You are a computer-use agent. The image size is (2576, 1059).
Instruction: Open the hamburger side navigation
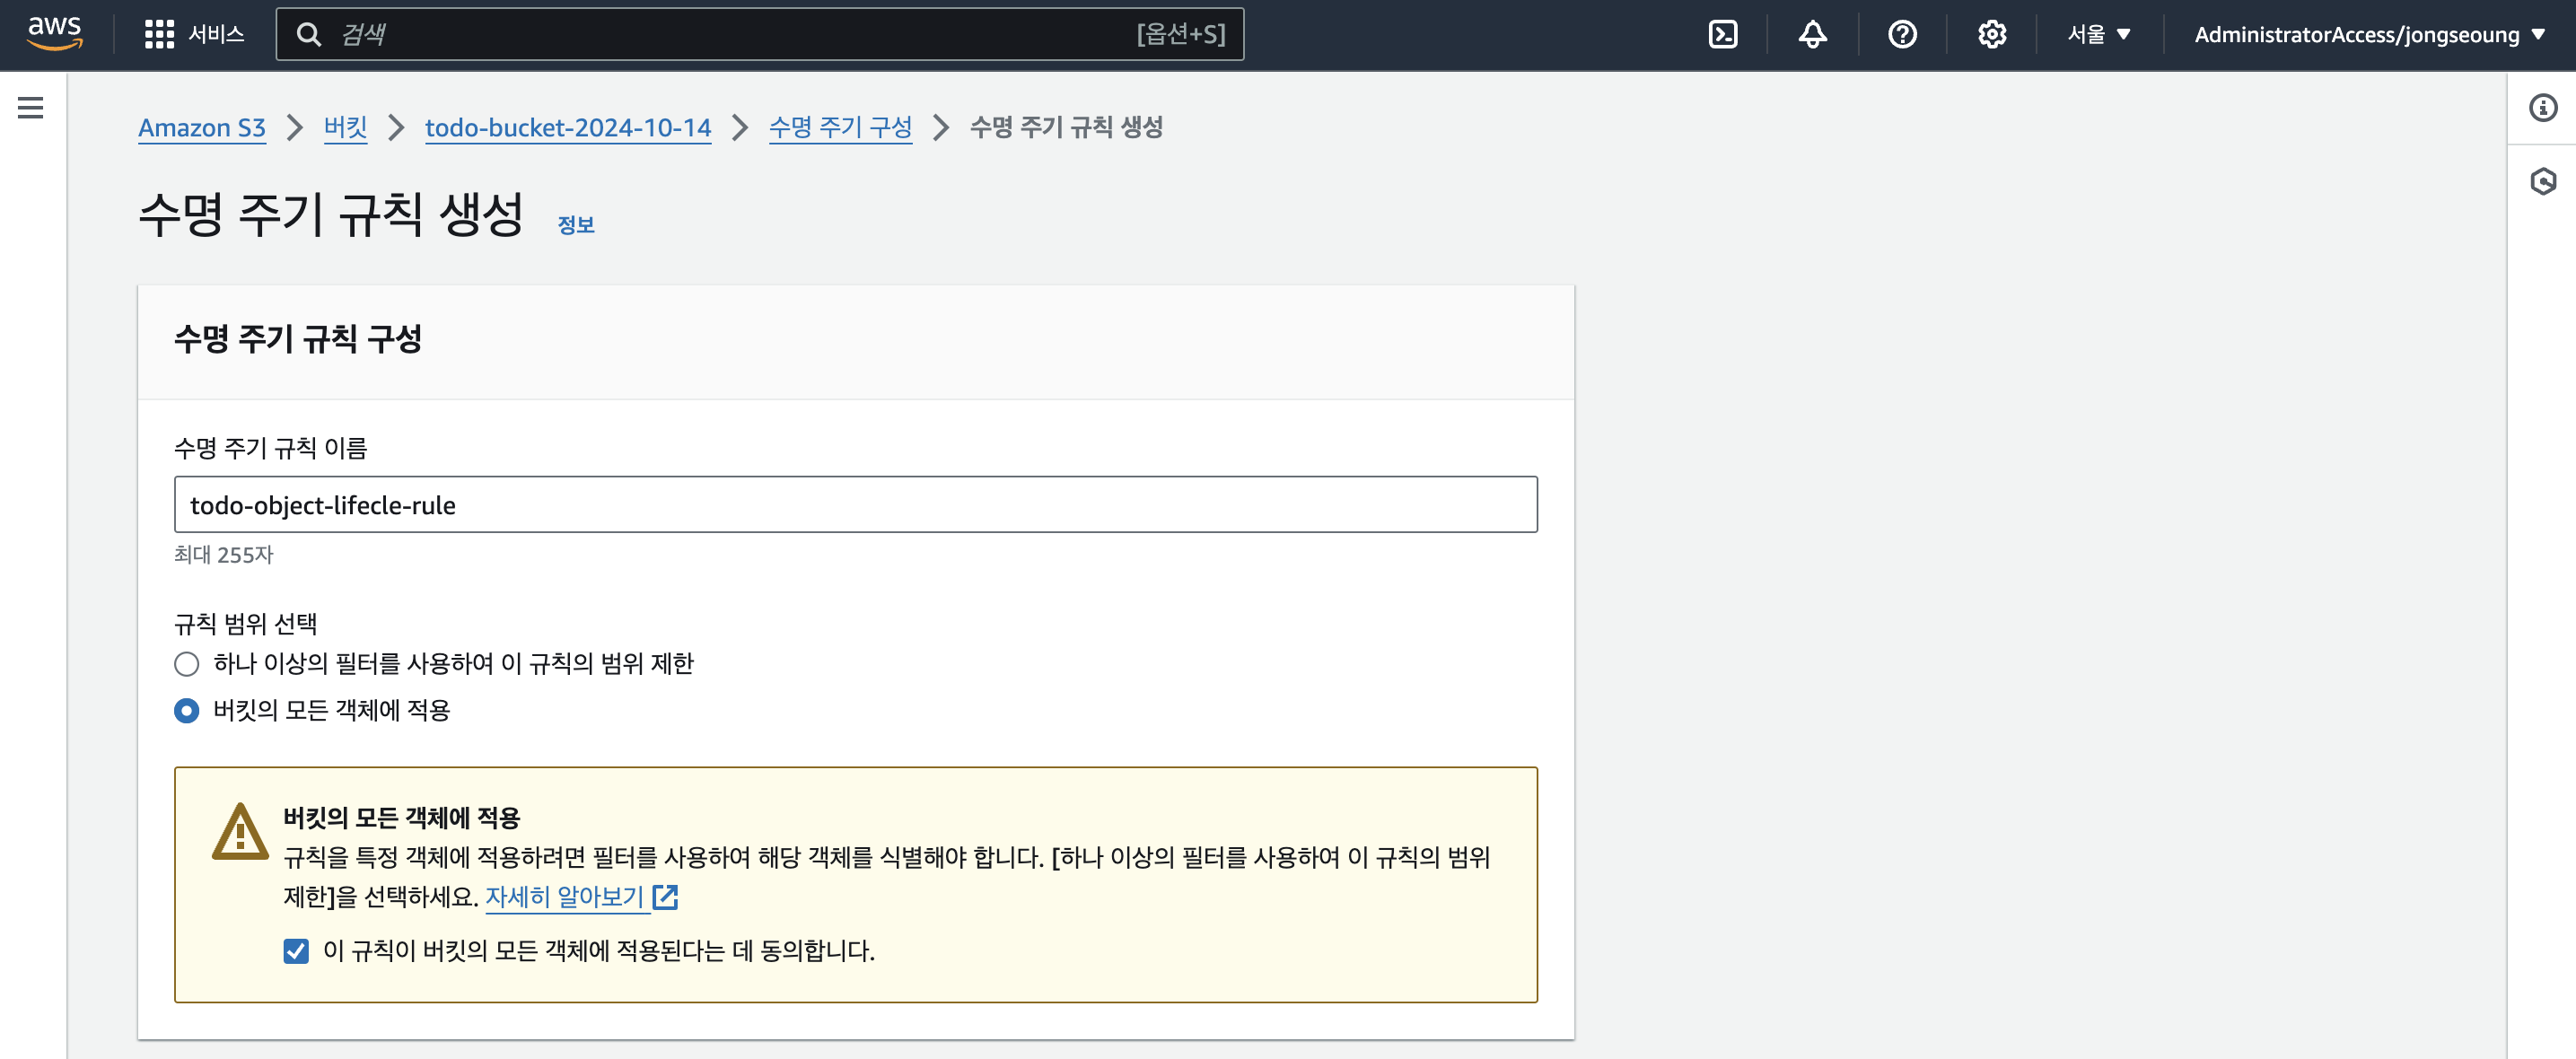click(31, 107)
